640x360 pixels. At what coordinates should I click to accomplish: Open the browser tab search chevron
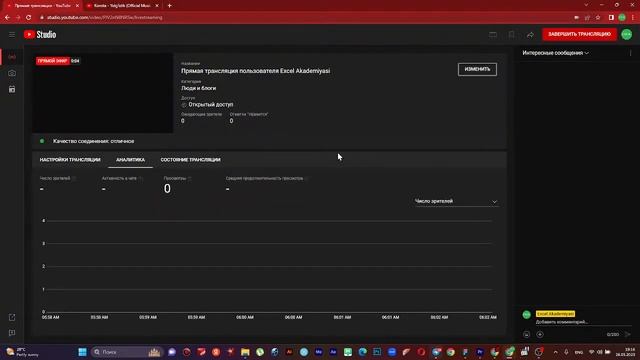[x=586, y=5]
